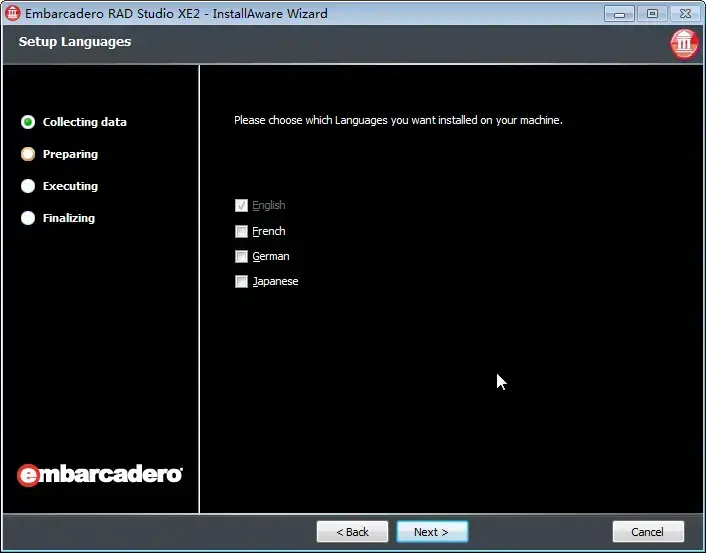Click the disabled English checkbox
Image resolution: width=706 pixels, height=553 pixels.
(x=241, y=205)
